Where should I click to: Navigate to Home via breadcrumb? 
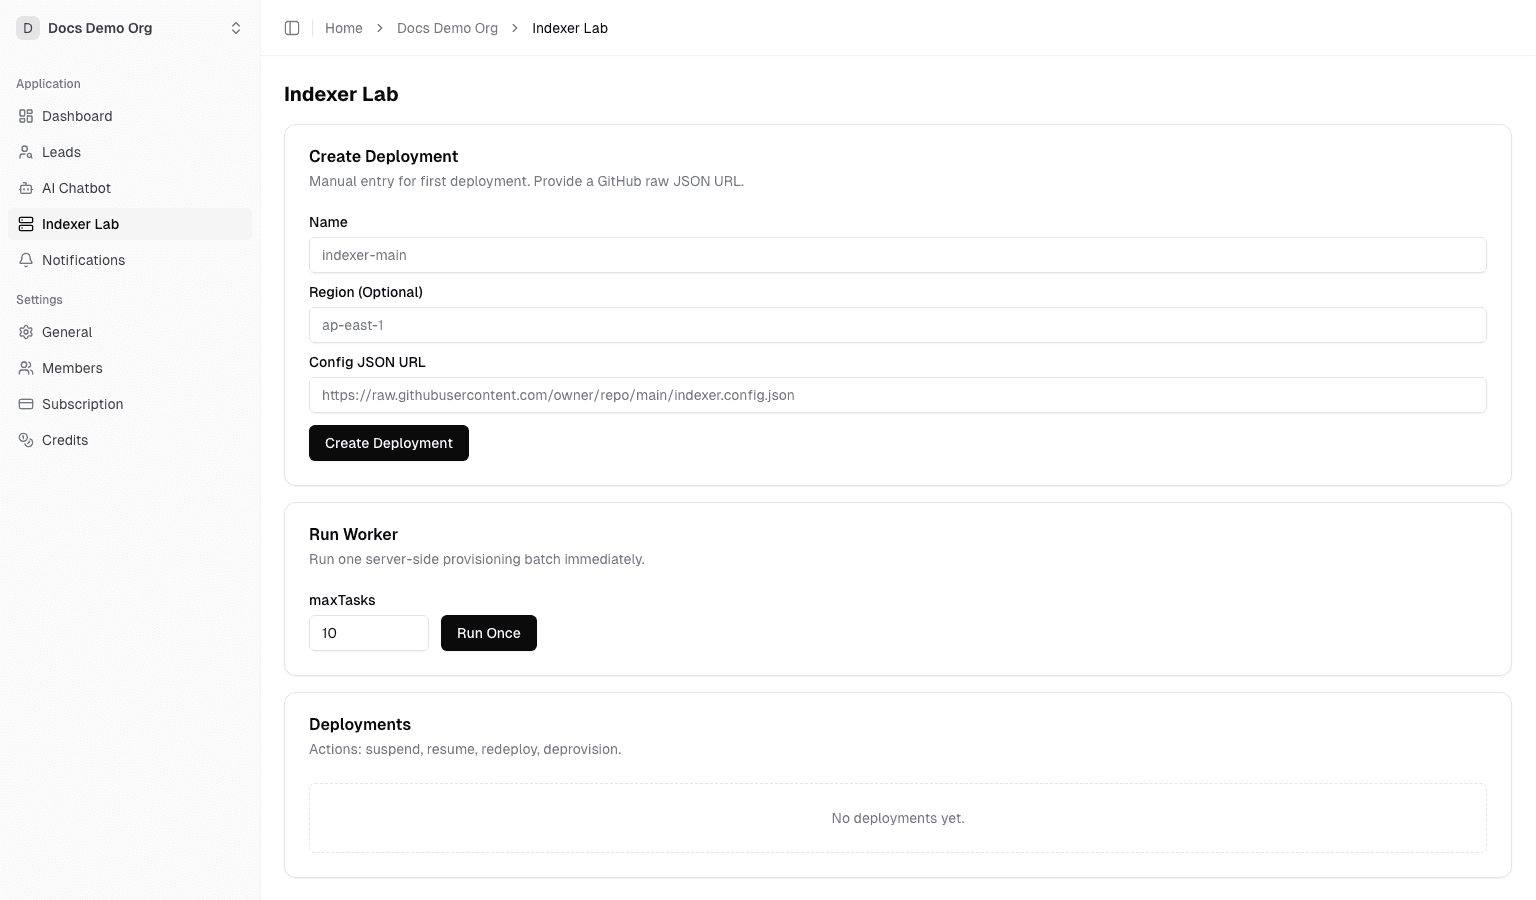[344, 28]
